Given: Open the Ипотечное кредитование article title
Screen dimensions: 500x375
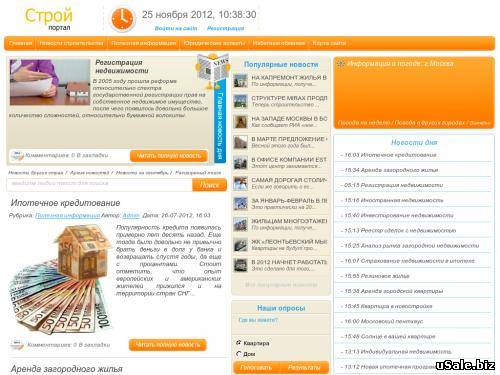Looking at the screenshot, I should [x=65, y=203].
